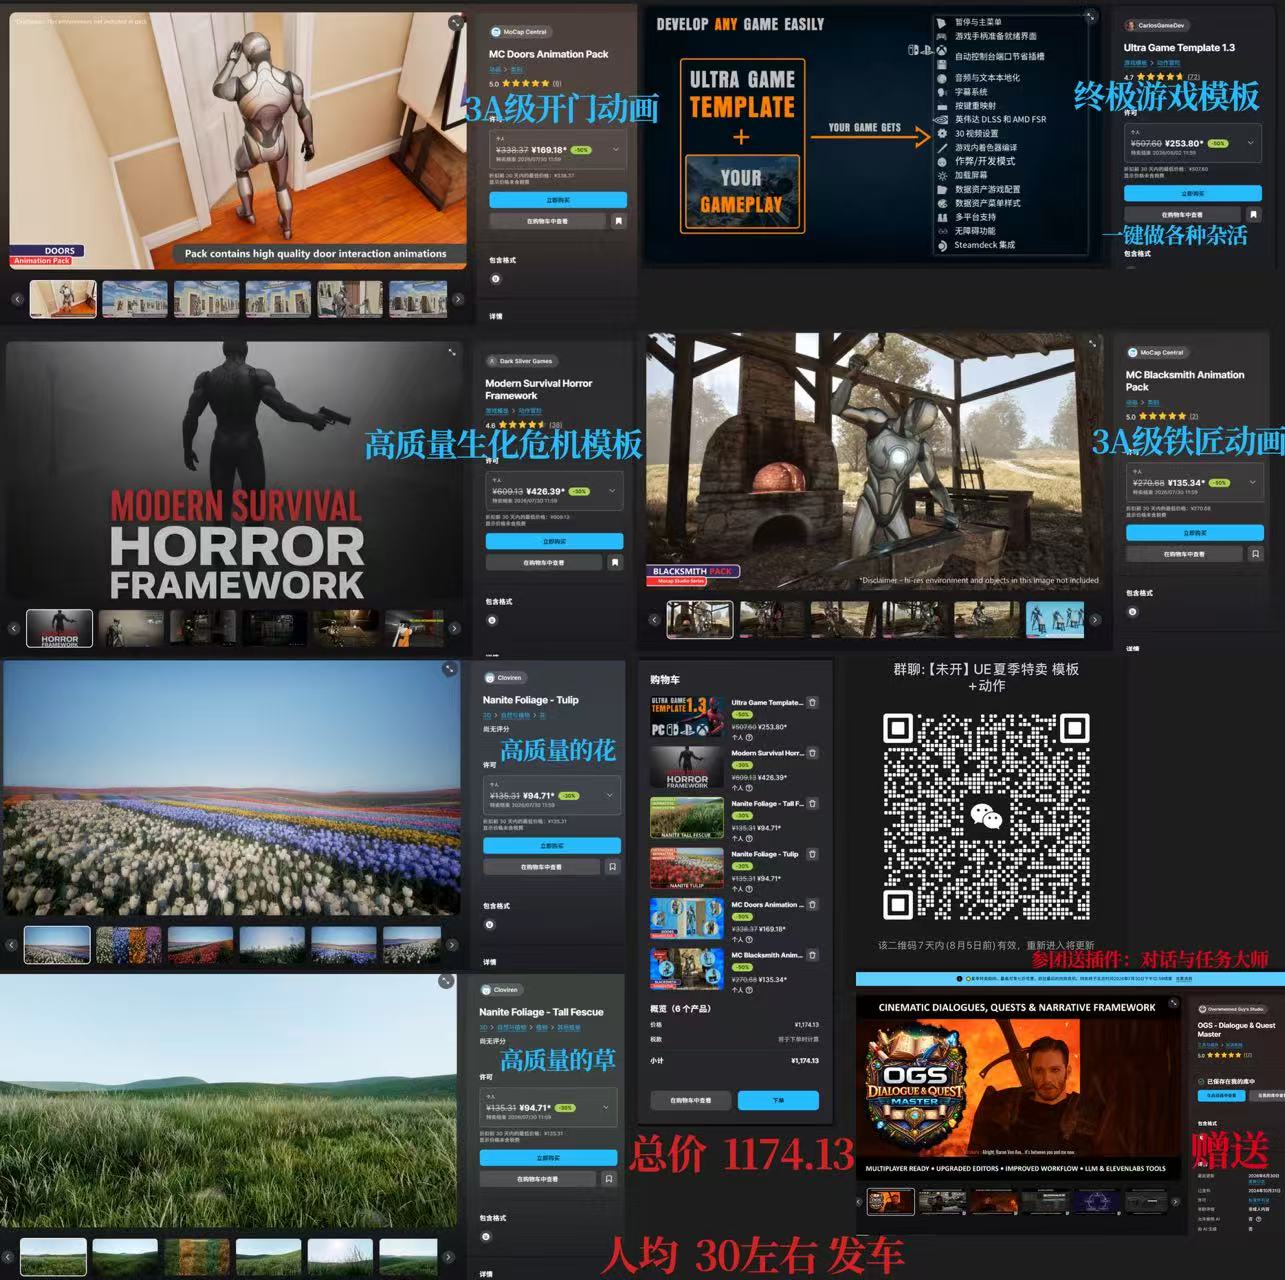This screenshot has height=1280, width=1285.
Task: Remove MC Doors Animation from cart
Action: [x=812, y=904]
